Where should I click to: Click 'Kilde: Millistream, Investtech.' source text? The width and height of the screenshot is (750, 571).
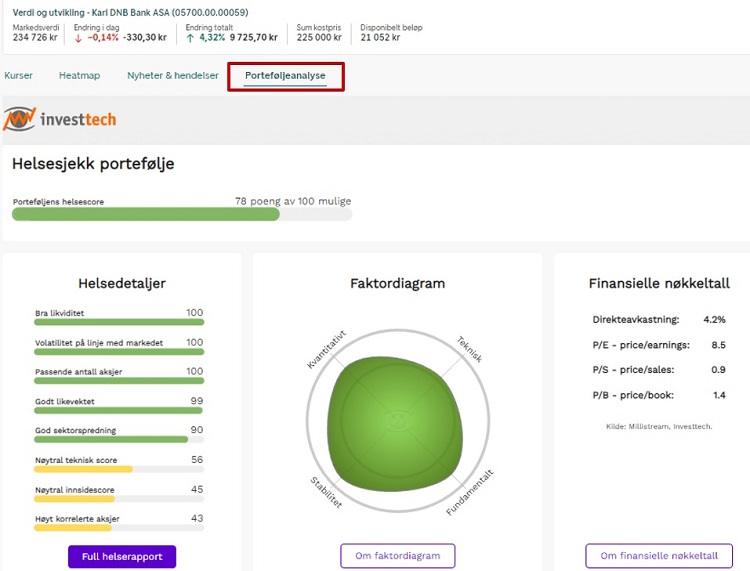click(659, 426)
